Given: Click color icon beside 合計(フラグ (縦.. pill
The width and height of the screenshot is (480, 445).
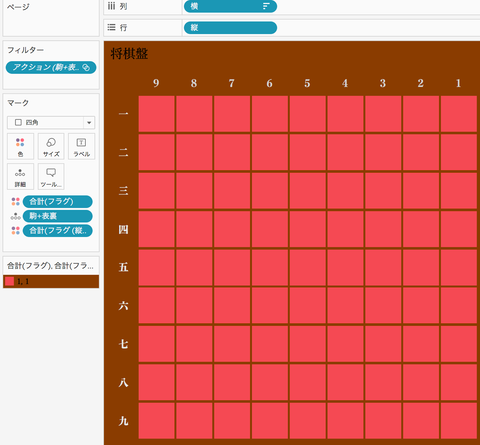Looking at the screenshot, I should click(x=16, y=230).
